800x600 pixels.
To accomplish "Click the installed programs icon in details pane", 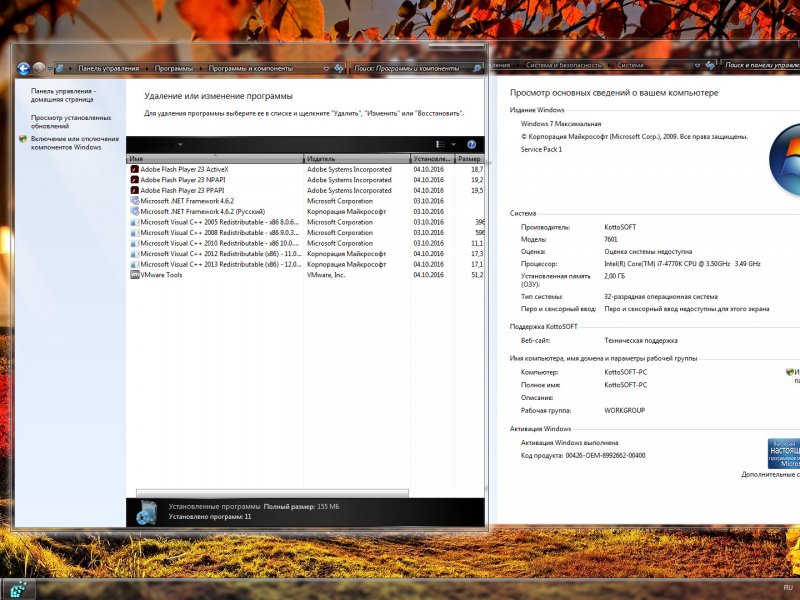I will click(147, 512).
